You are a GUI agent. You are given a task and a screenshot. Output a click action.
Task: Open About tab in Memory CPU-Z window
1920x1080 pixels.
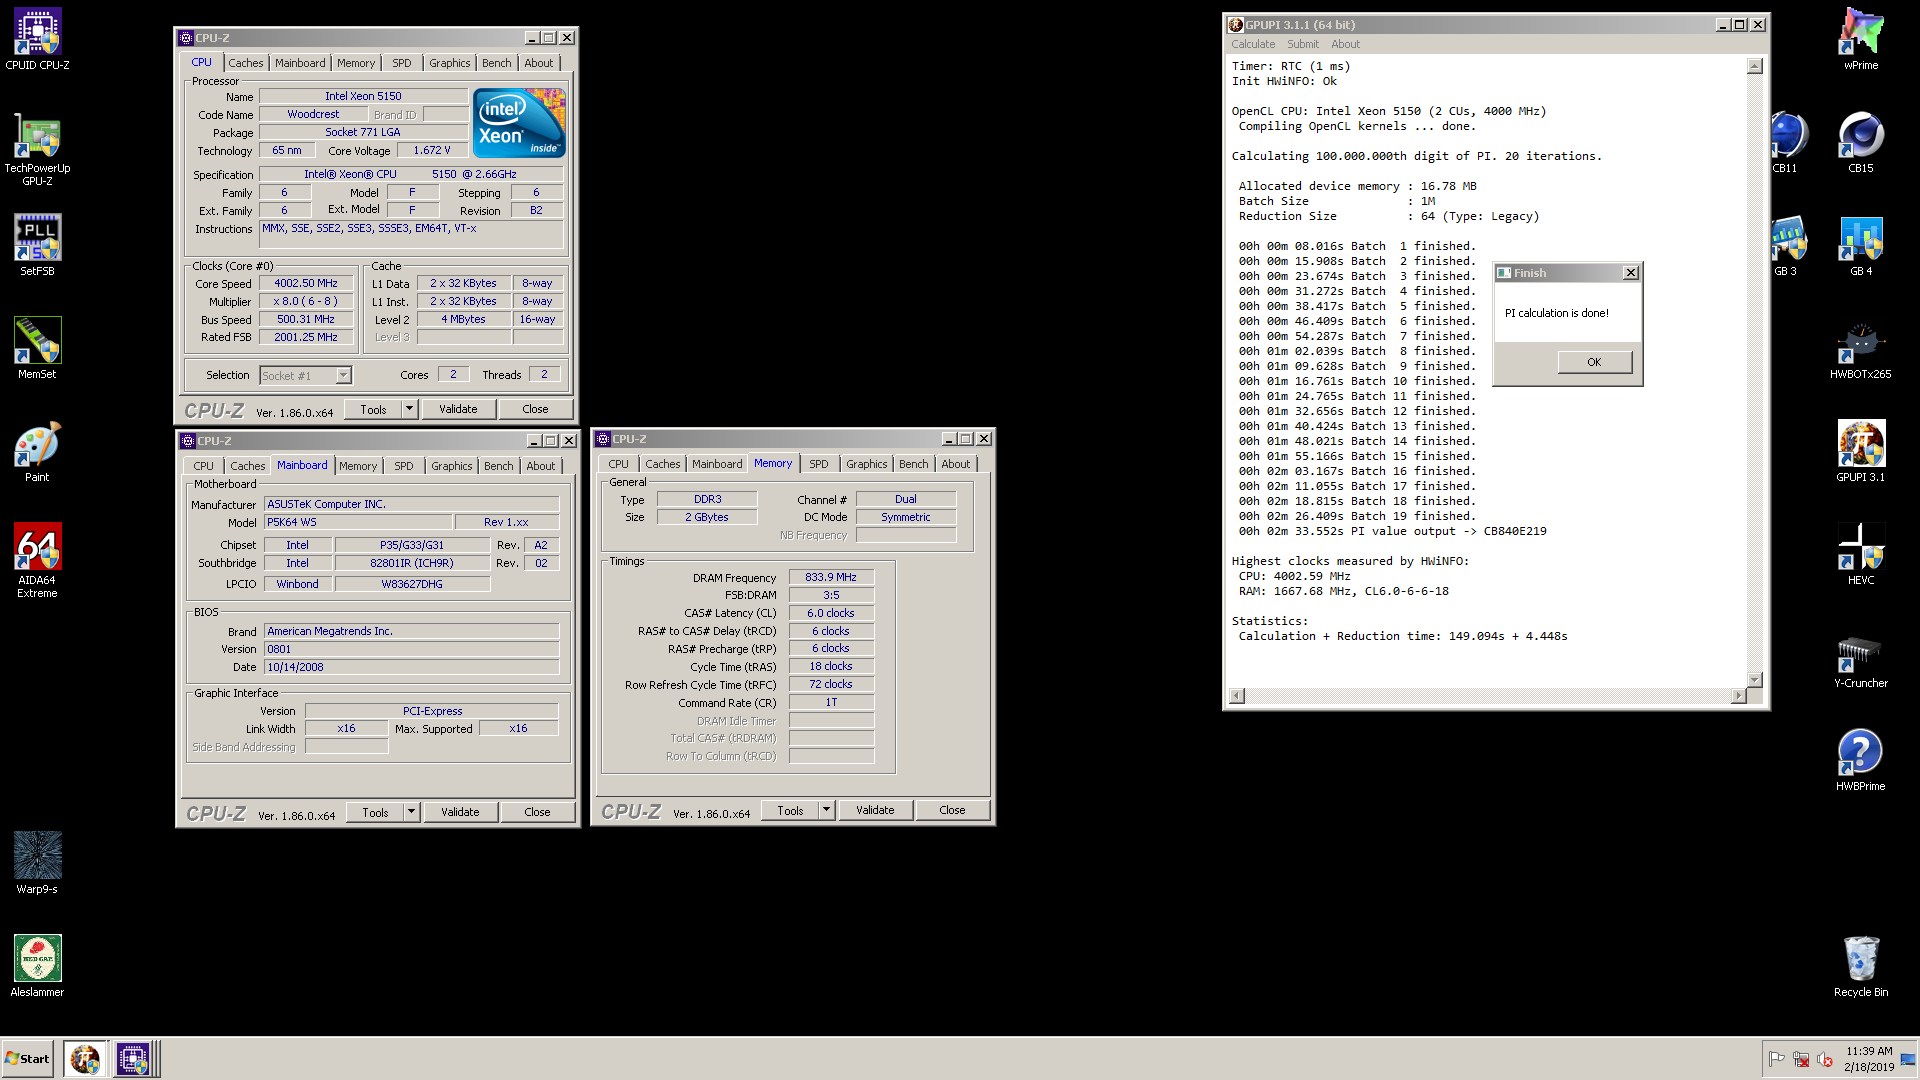pyautogui.click(x=955, y=464)
